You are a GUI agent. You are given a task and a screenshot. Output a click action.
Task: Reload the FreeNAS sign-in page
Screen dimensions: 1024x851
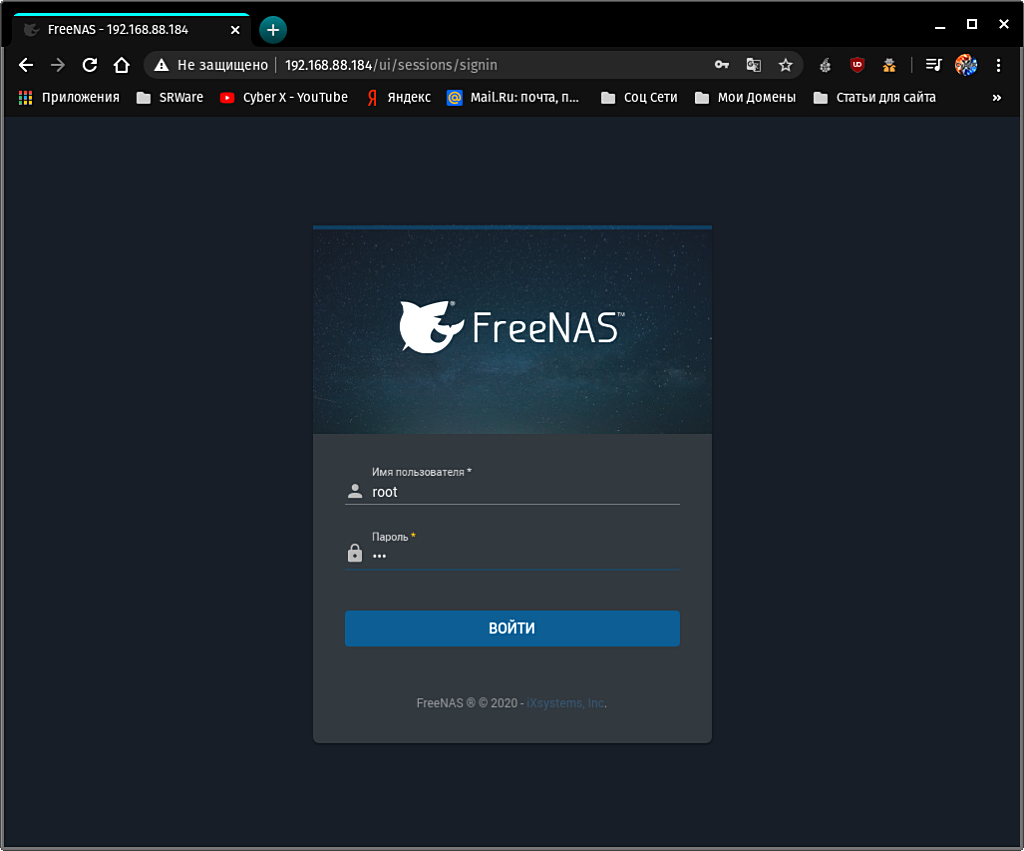tap(90, 65)
